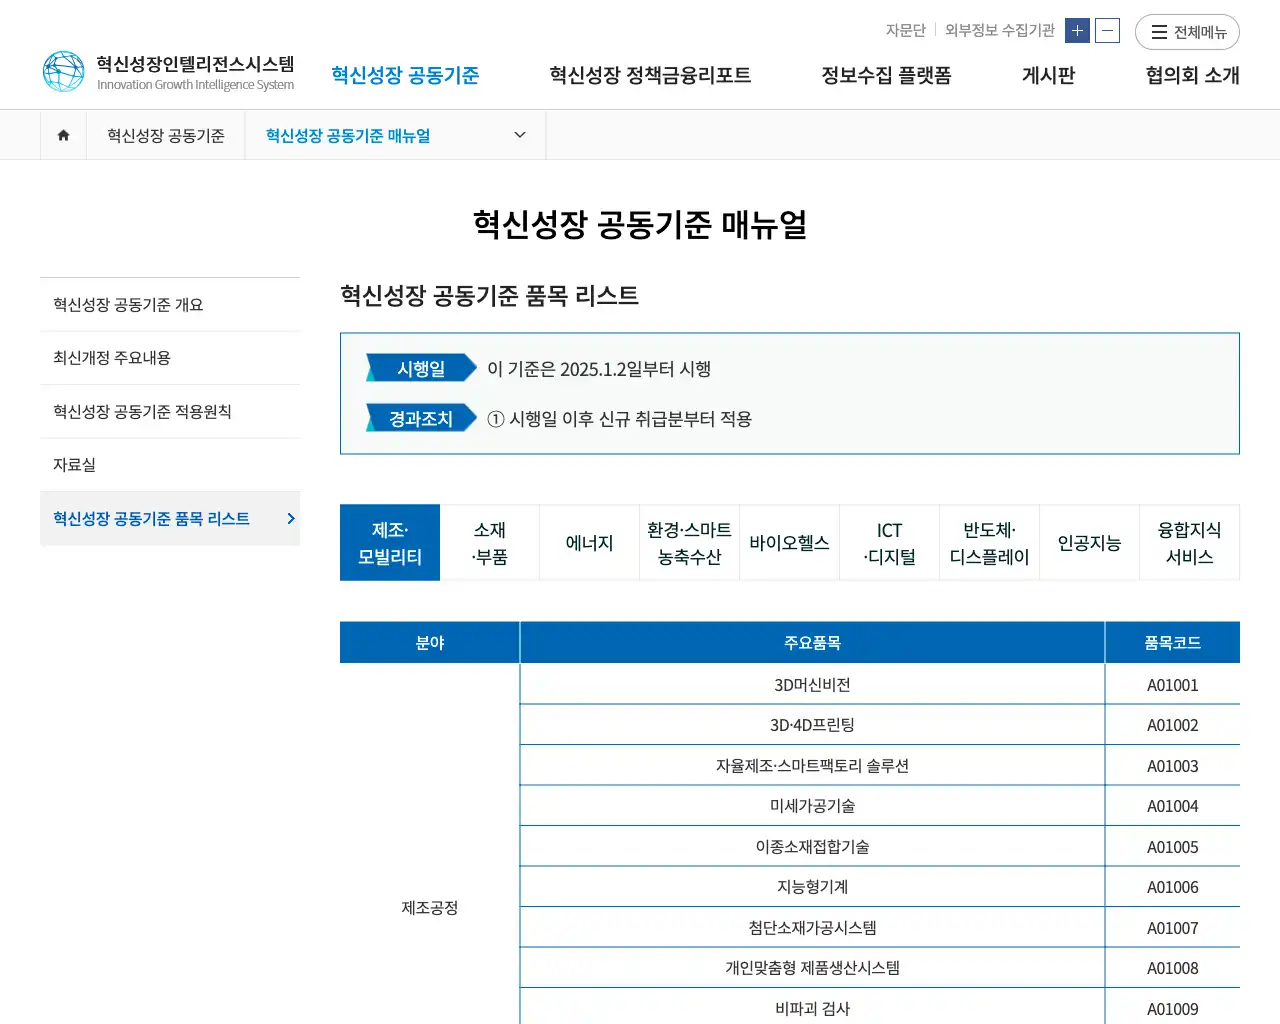The image size is (1280, 1024).
Task: Select the 인공지능 category
Action: click(x=1089, y=542)
